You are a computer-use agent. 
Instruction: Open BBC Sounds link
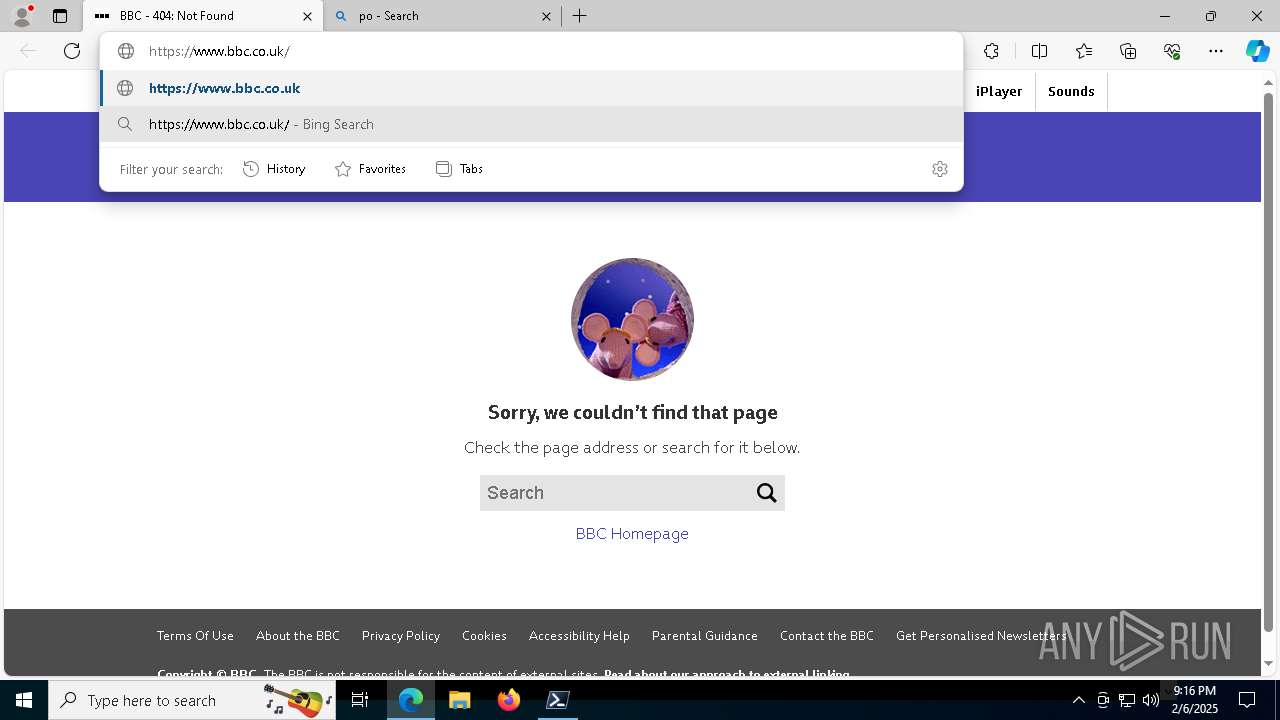1071,91
